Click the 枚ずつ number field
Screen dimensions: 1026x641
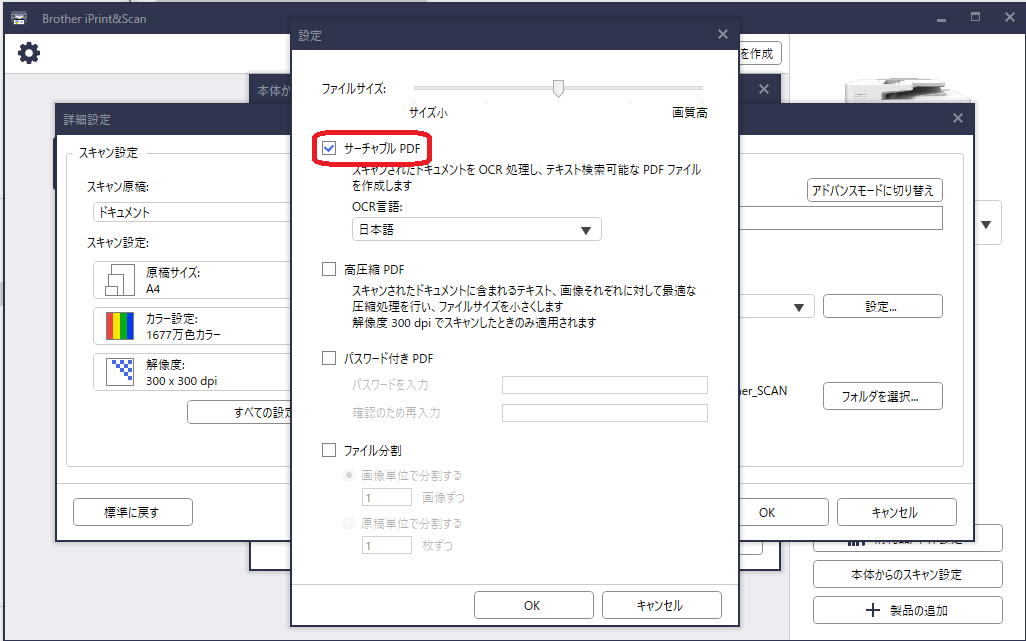[x=387, y=545]
